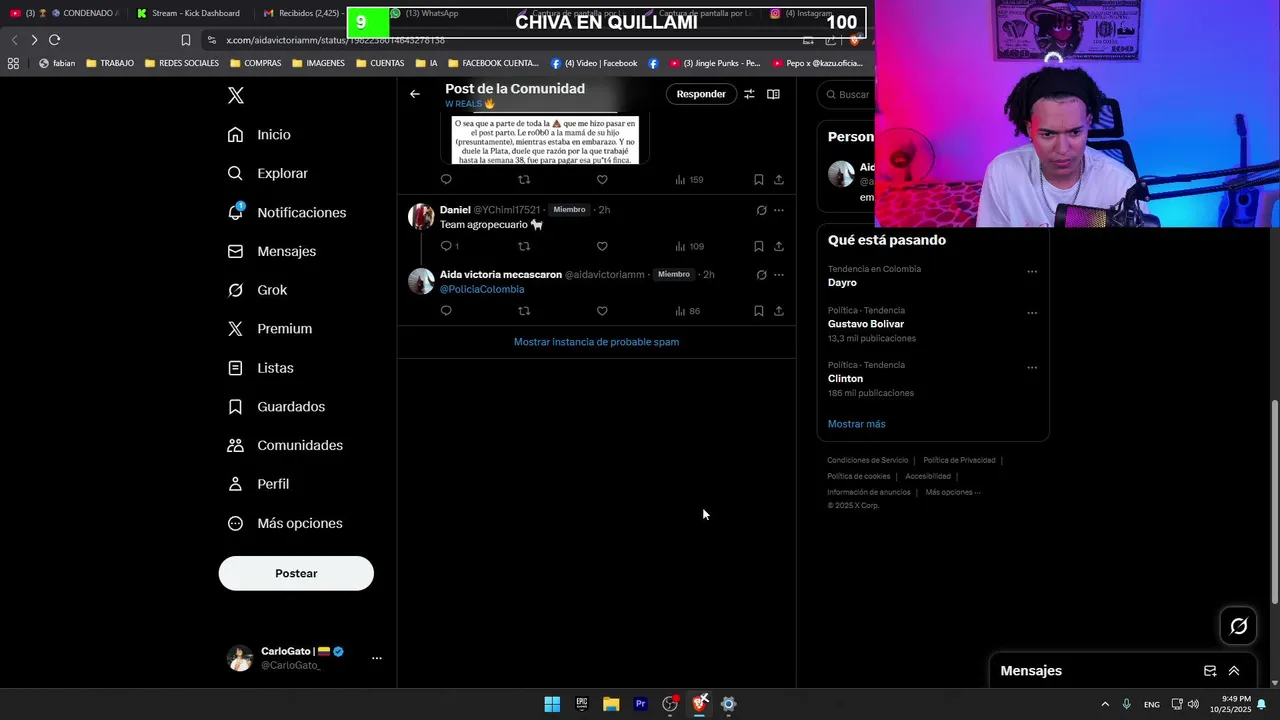1280x720 pixels.
Task: View analytics with 109 views on Daniel's post
Action: [689, 246]
